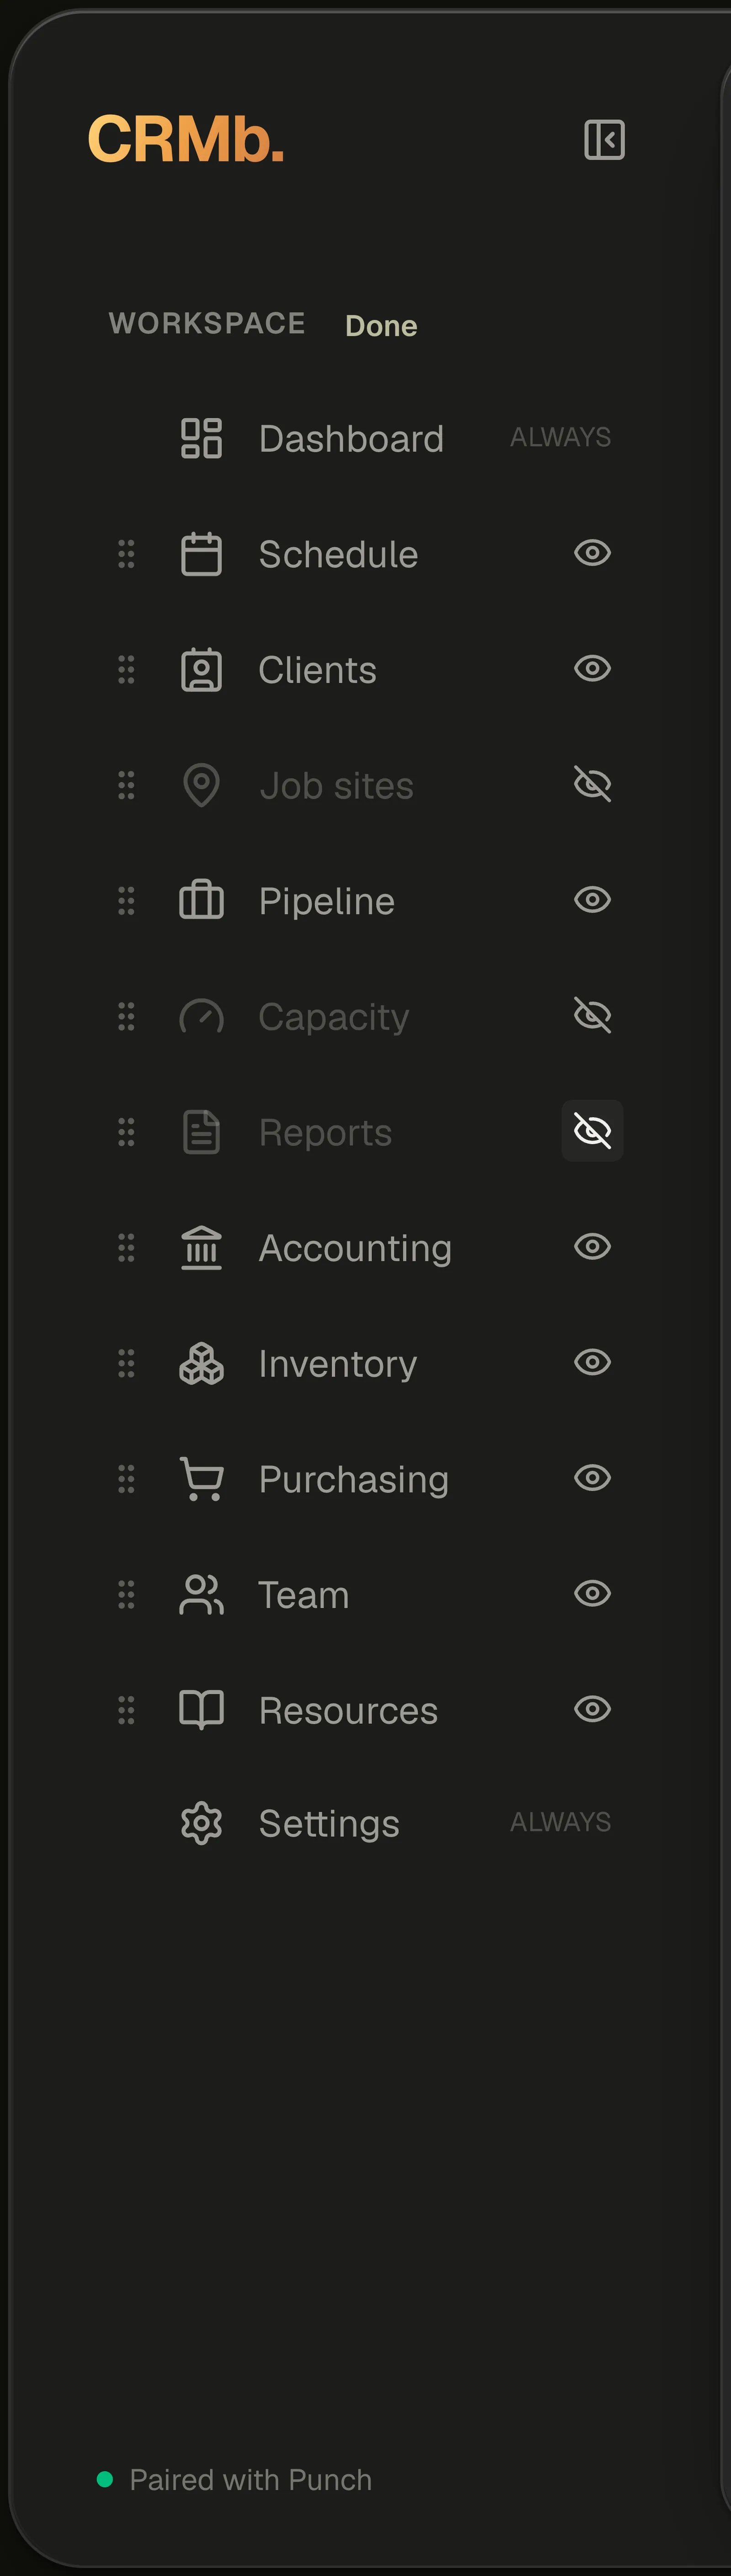Click the Purchasing drag handle
This screenshot has height=2576, width=731.
click(x=126, y=1479)
